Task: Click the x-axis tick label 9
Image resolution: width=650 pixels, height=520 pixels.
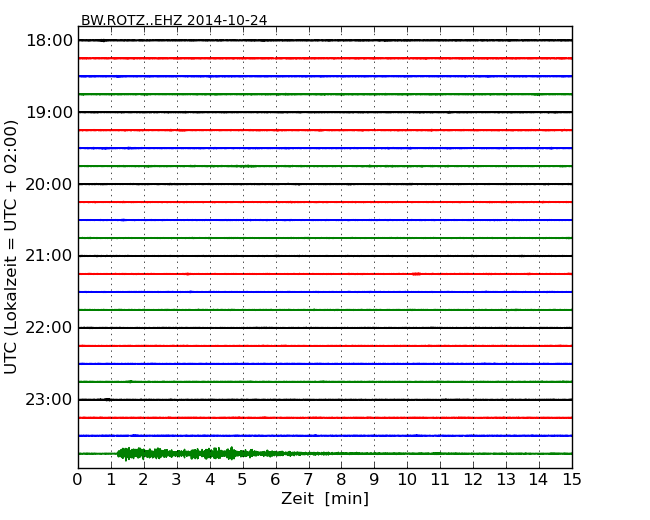Action: [374, 480]
